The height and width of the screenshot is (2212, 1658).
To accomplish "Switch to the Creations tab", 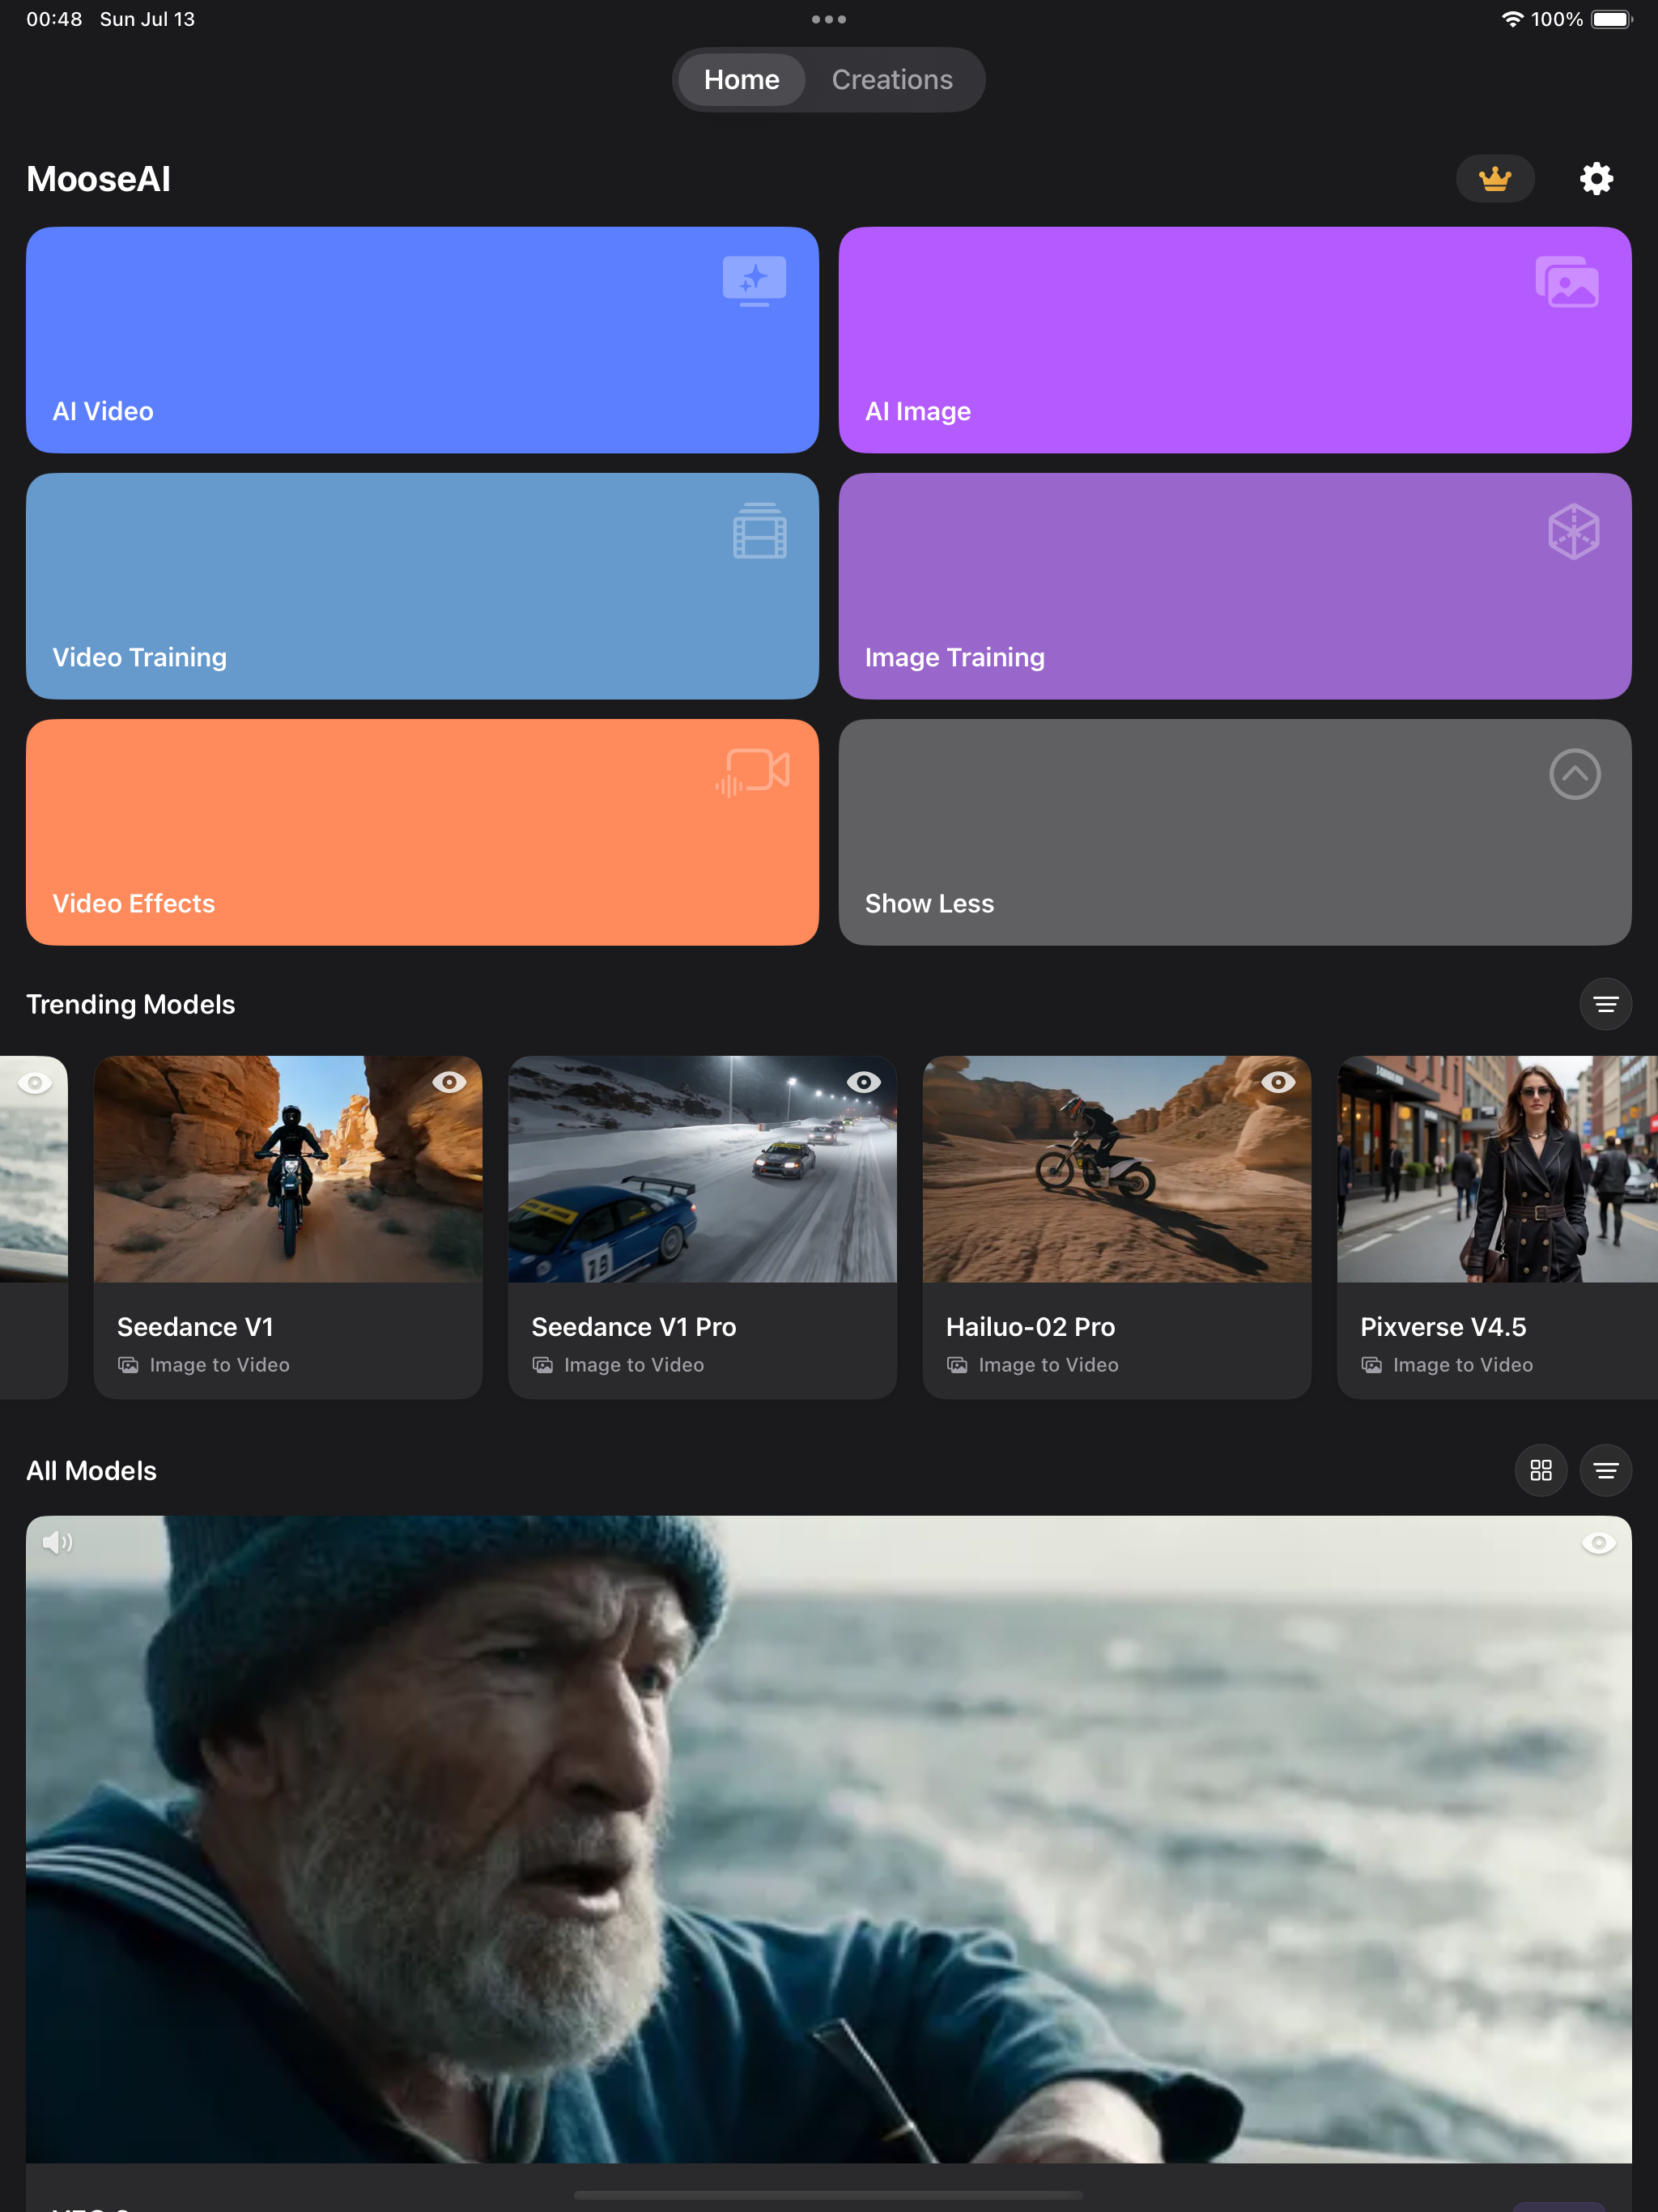I will pos(892,80).
